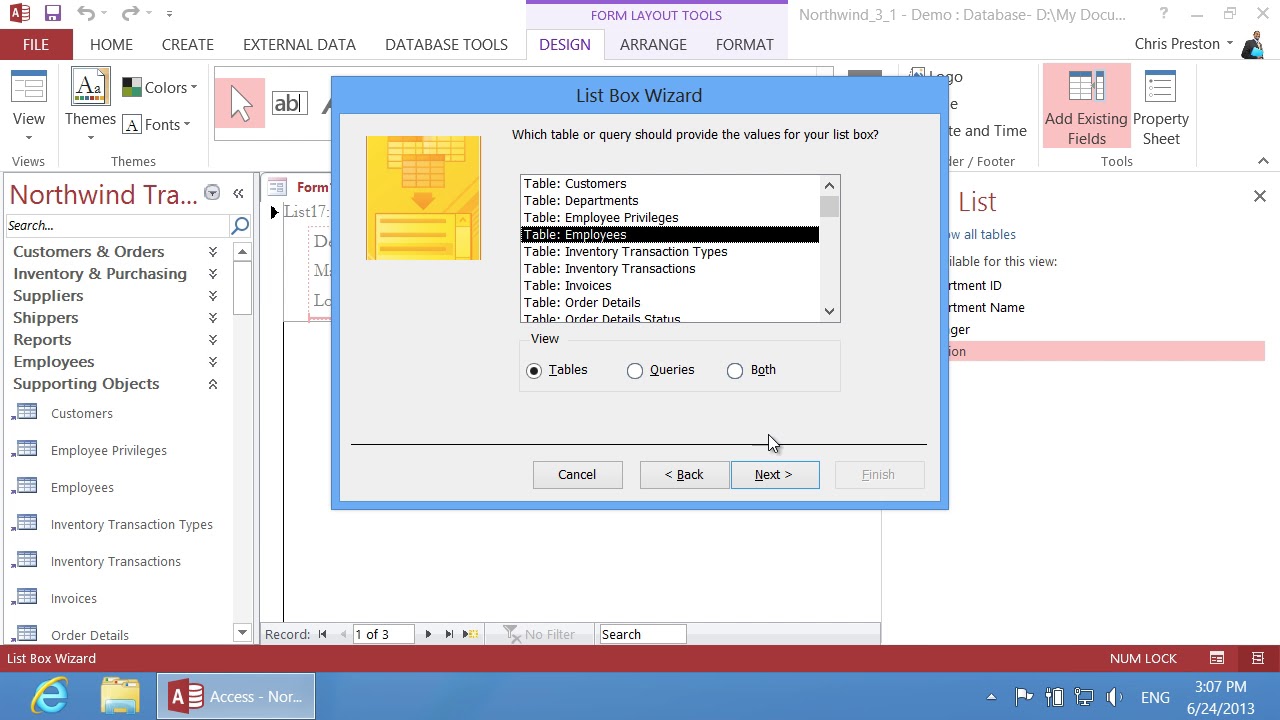Open the Employee Privileges table in navigation pane
Viewport: 1280px width, 720px height.
pos(109,450)
